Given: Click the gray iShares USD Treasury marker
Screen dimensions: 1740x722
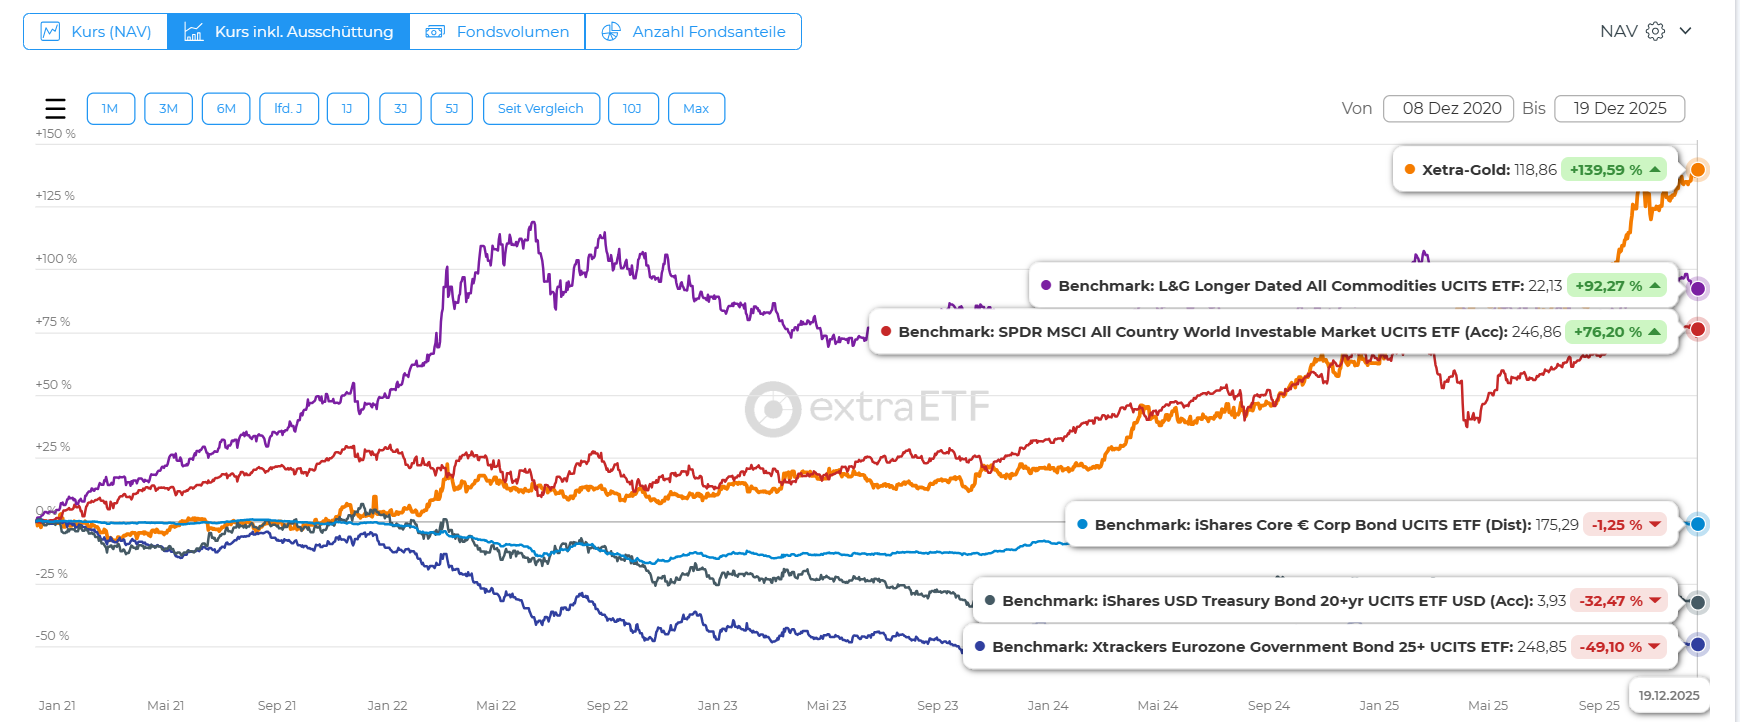Looking at the screenshot, I should 1697,602.
